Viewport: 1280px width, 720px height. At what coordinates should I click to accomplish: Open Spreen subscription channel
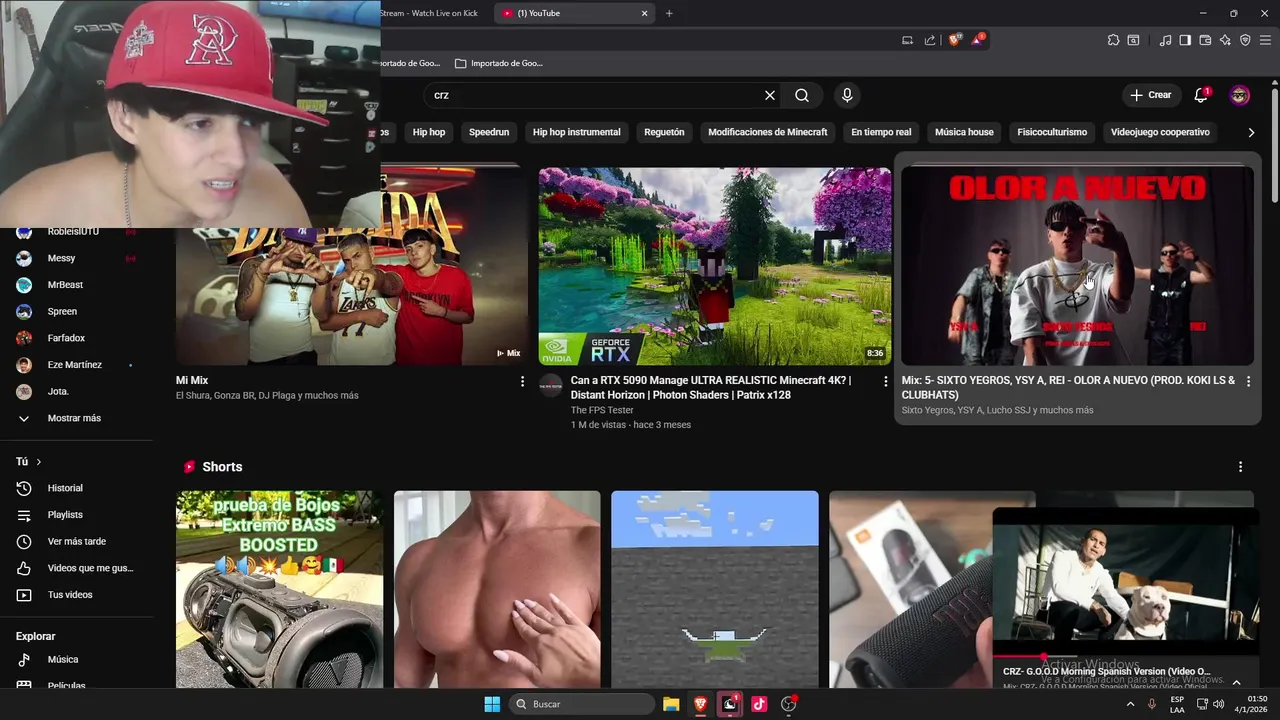[77, 311]
